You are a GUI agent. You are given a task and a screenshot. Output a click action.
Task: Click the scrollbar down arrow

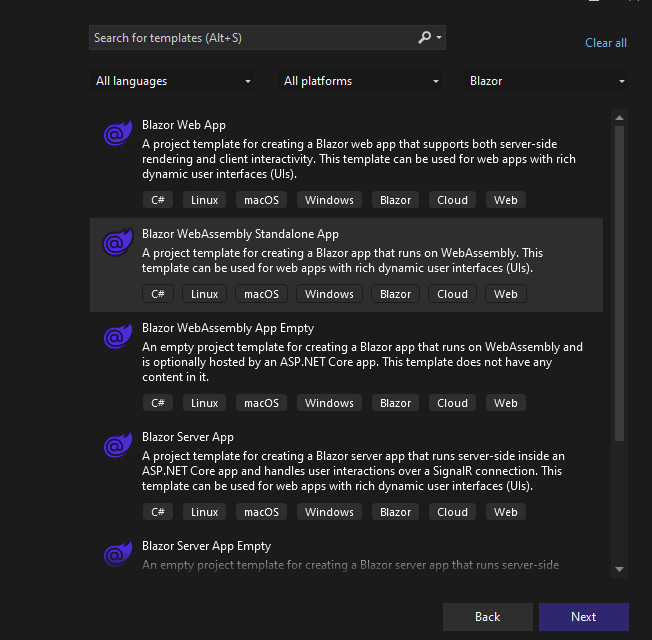620,568
